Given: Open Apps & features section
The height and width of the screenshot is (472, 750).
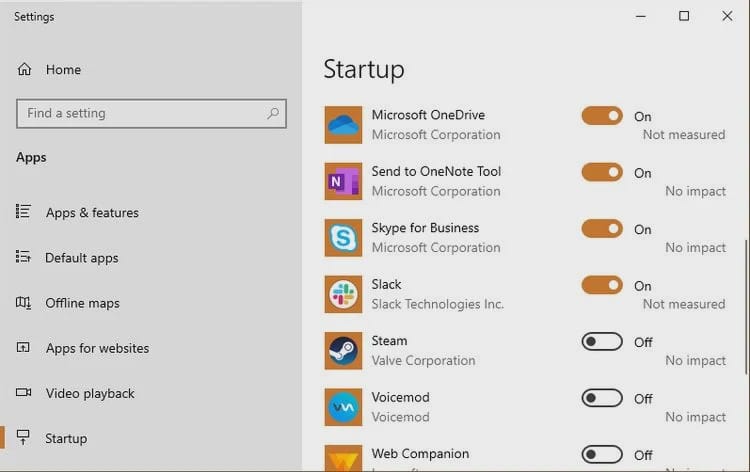Looking at the screenshot, I should click(92, 213).
